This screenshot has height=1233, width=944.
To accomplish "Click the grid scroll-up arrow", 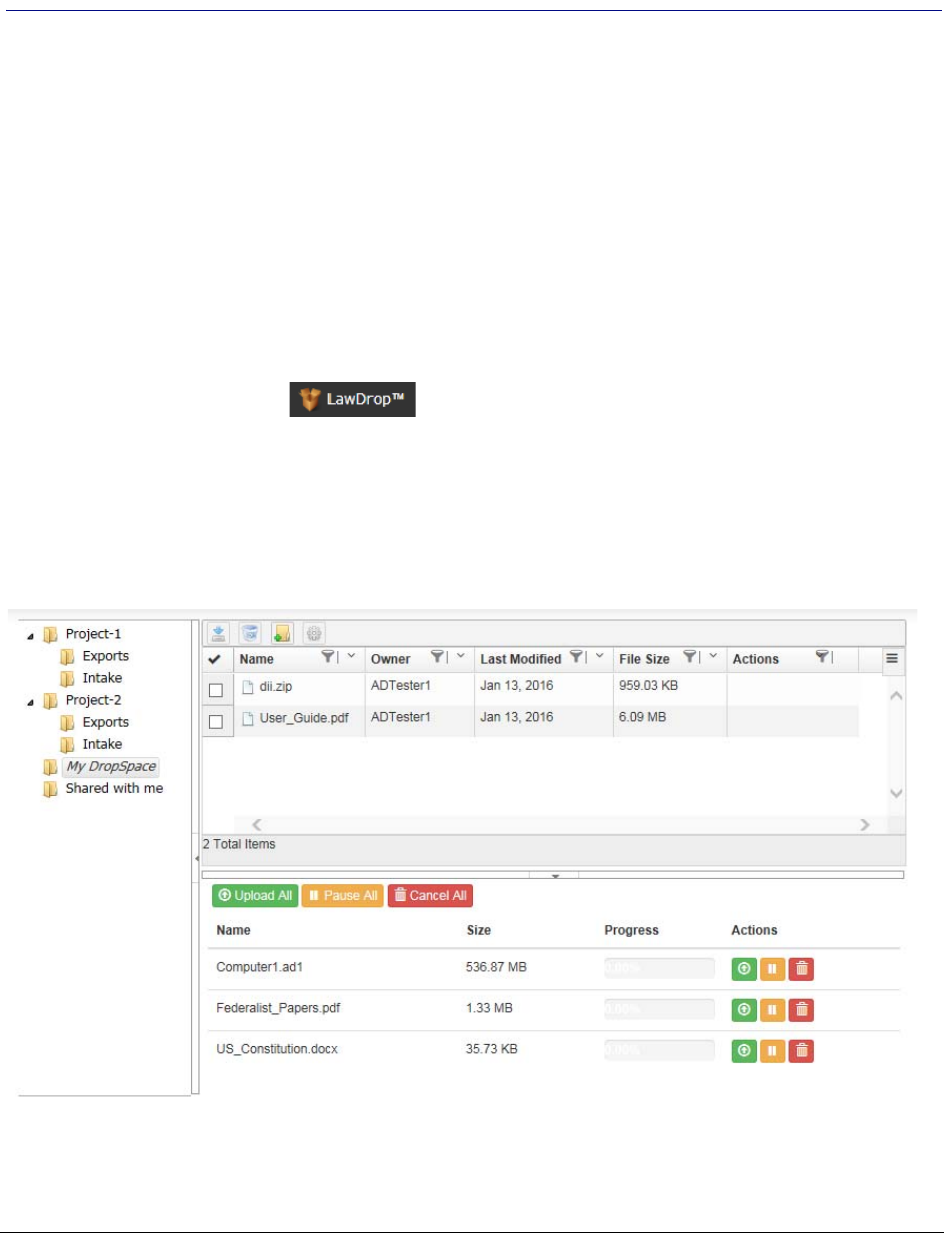I will (896, 695).
